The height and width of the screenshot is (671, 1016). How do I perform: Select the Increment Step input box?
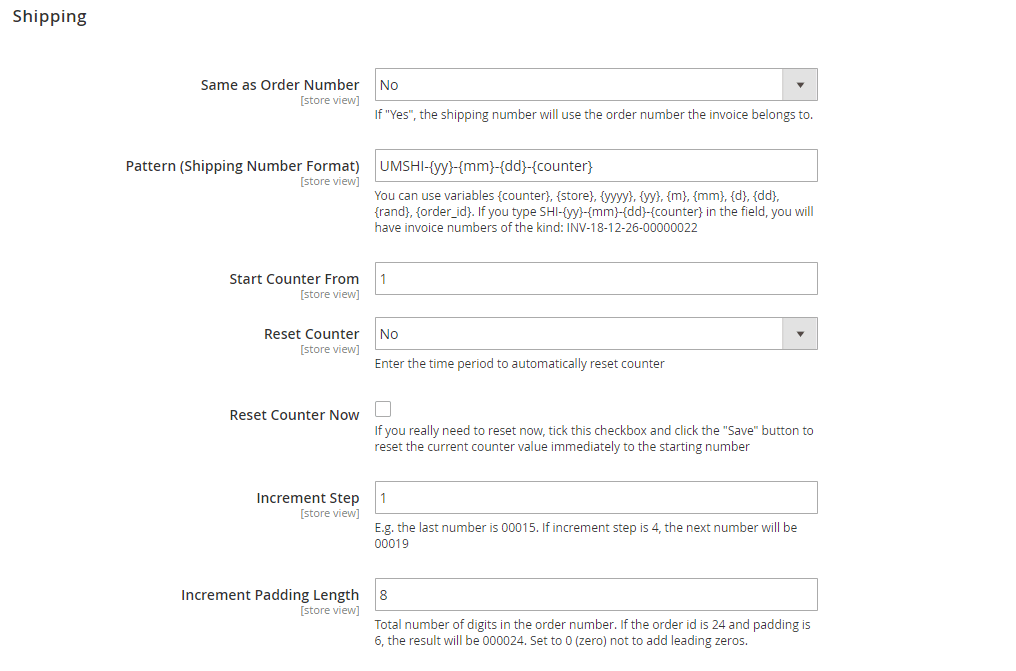tap(595, 497)
